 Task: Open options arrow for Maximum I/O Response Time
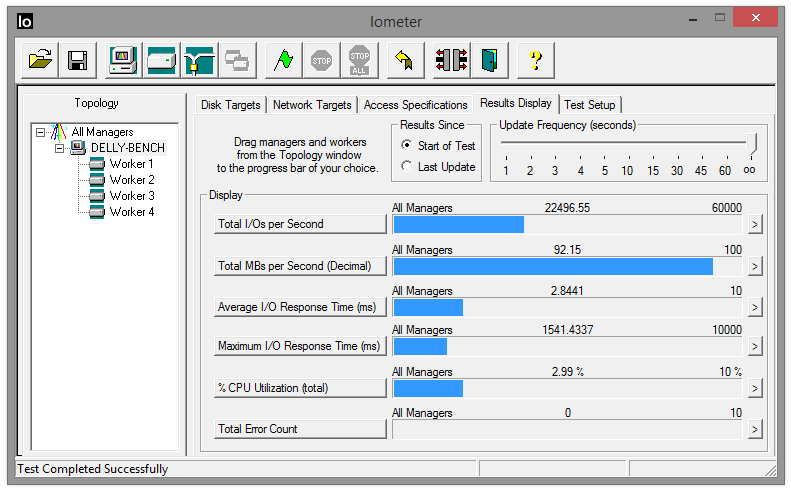[x=755, y=346]
